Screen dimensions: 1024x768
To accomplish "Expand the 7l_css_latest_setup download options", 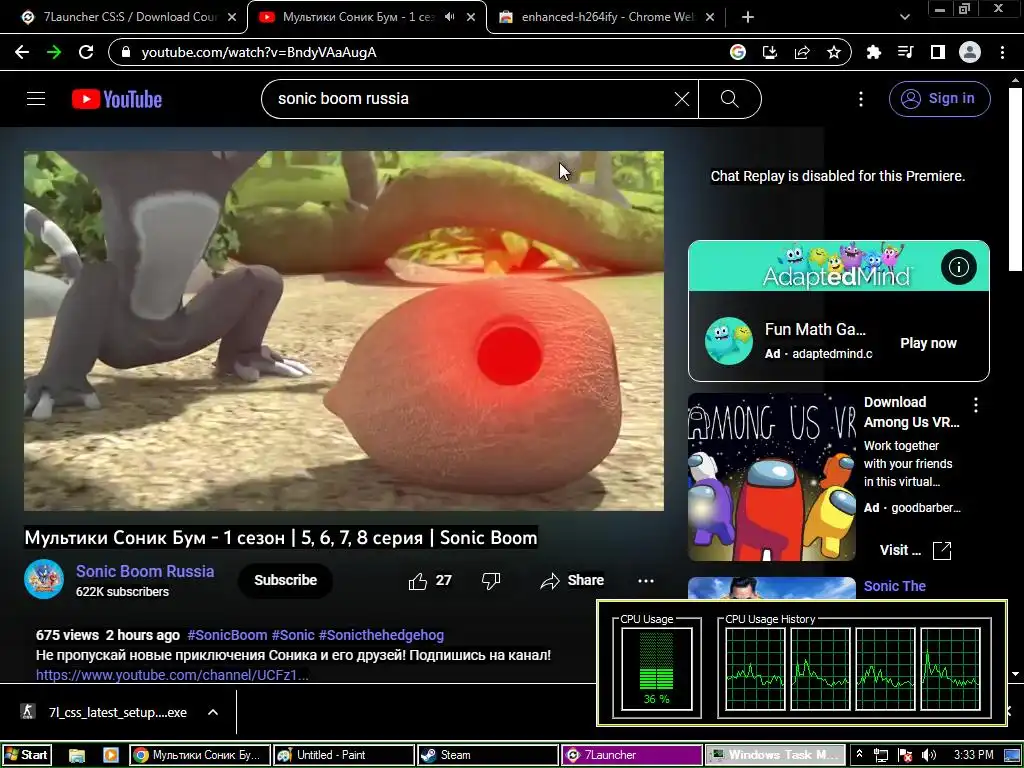I will pos(213,712).
